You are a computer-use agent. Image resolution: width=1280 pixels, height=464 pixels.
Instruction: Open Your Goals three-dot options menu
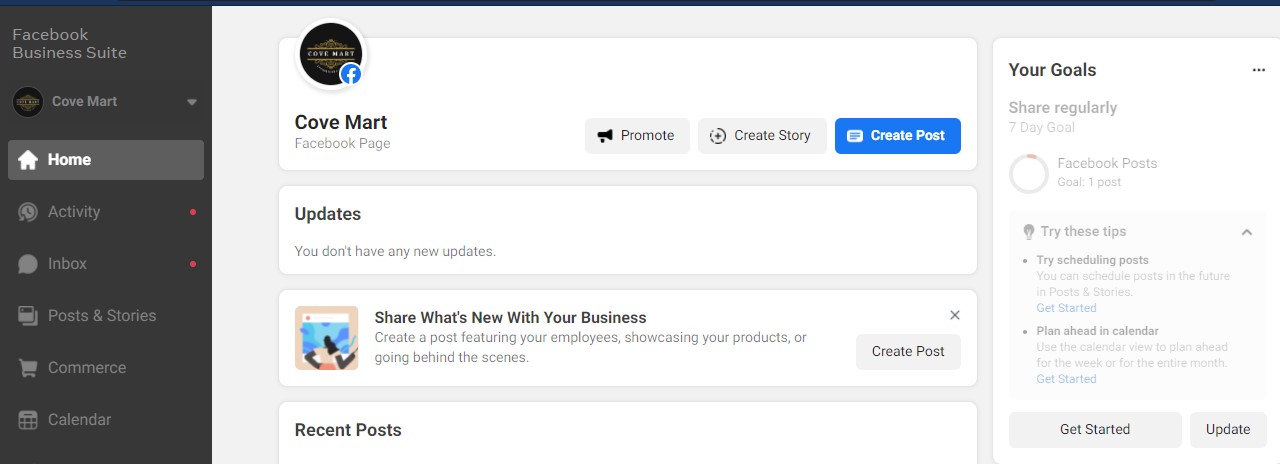pos(1259,70)
